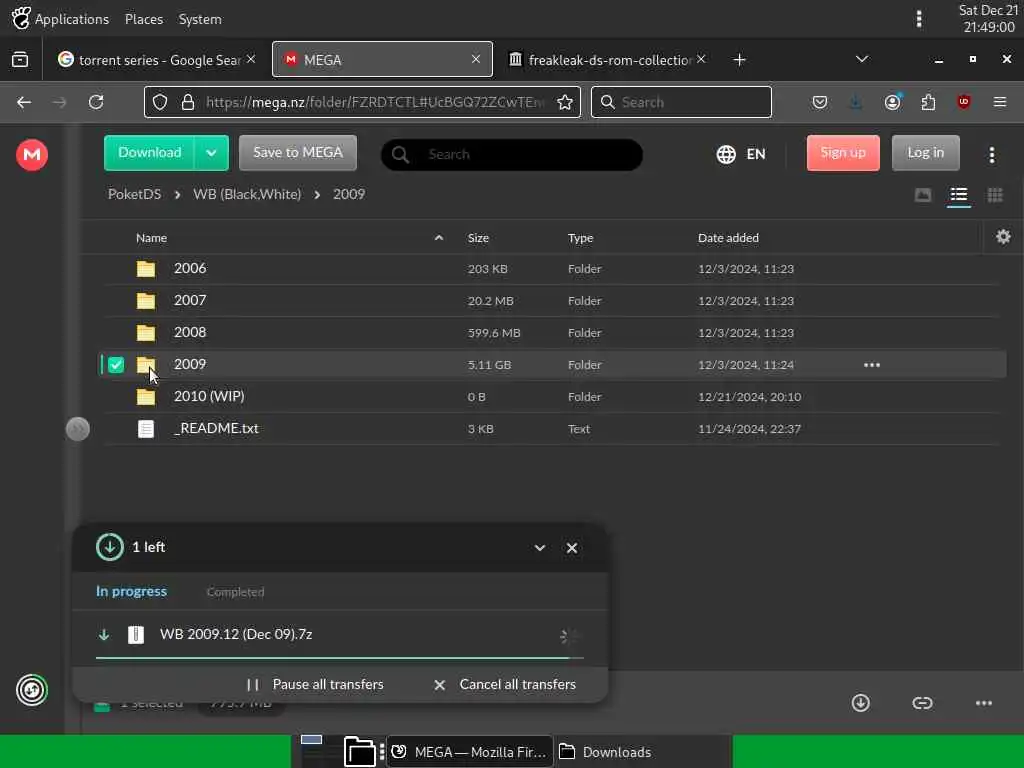The width and height of the screenshot is (1024, 768).
Task: Open the top panel three-dot system menu
Action: (x=919, y=19)
